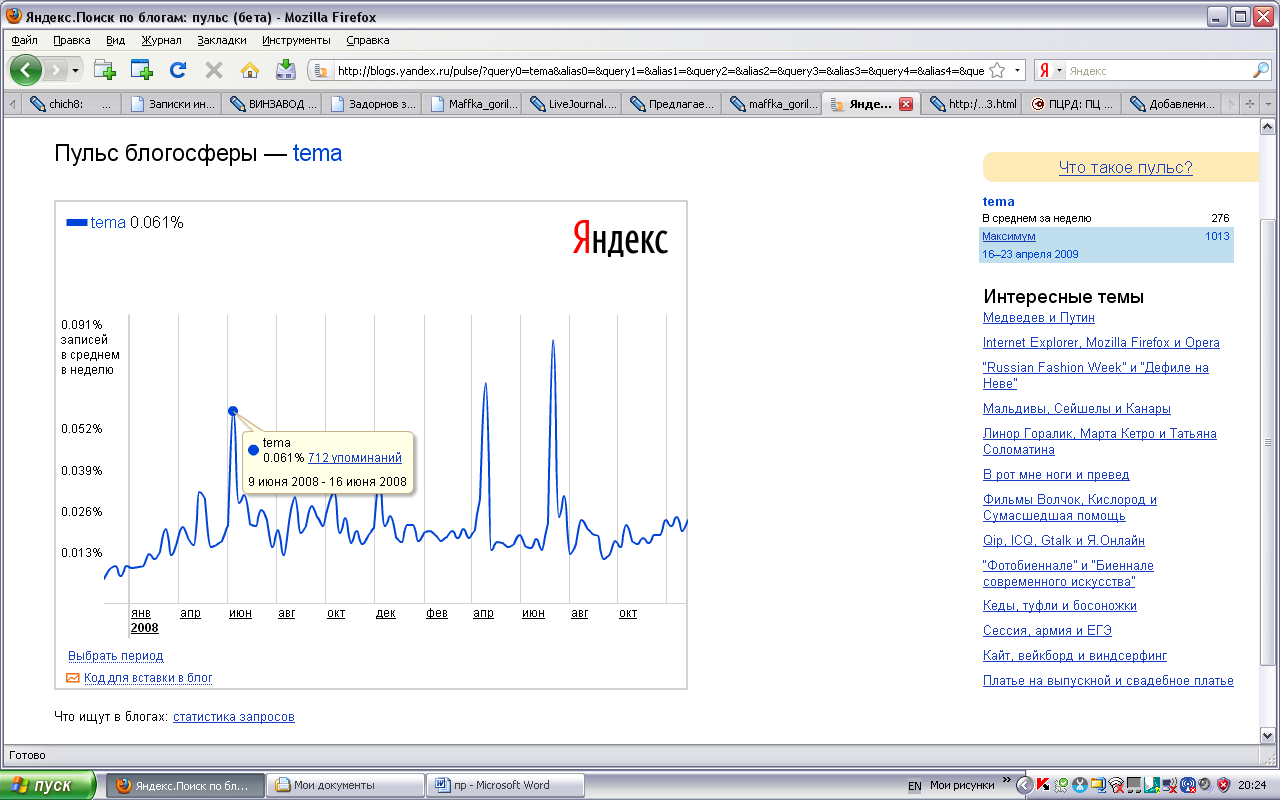The width and height of the screenshot is (1280, 800).
Task: Click the page vertical scrollbar
Action: click(1267, 441)
